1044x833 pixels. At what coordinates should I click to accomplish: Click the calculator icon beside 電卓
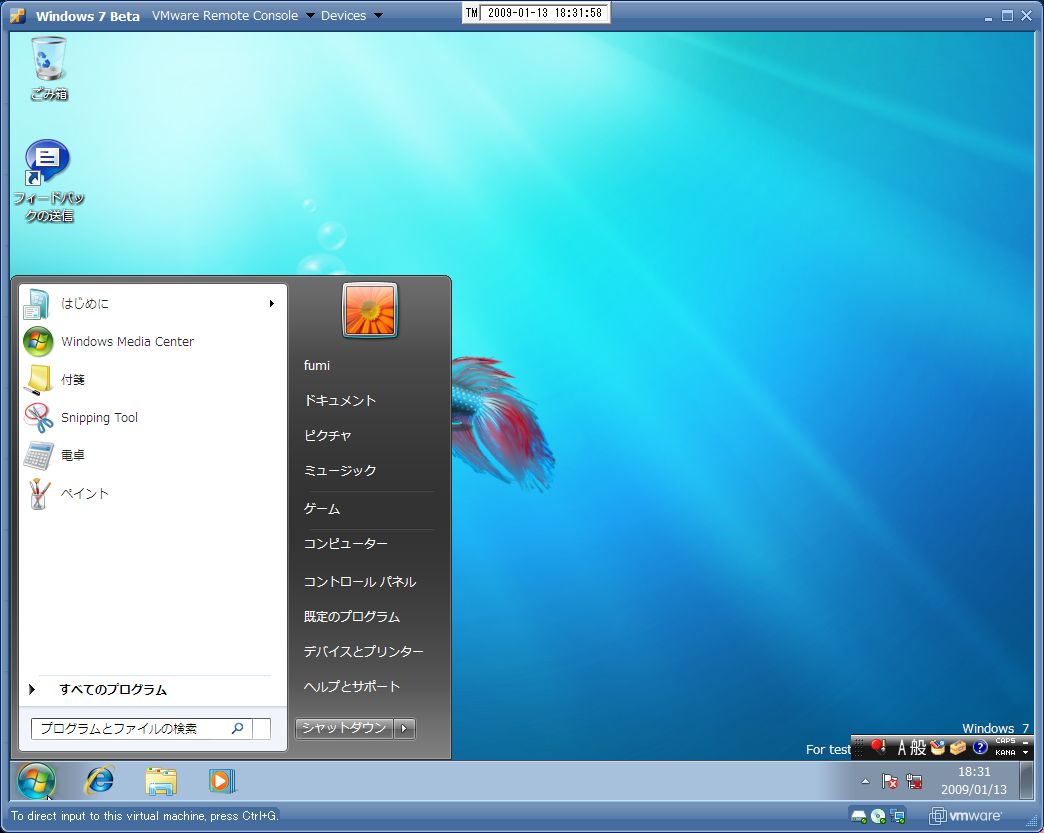tap(38, 456)
